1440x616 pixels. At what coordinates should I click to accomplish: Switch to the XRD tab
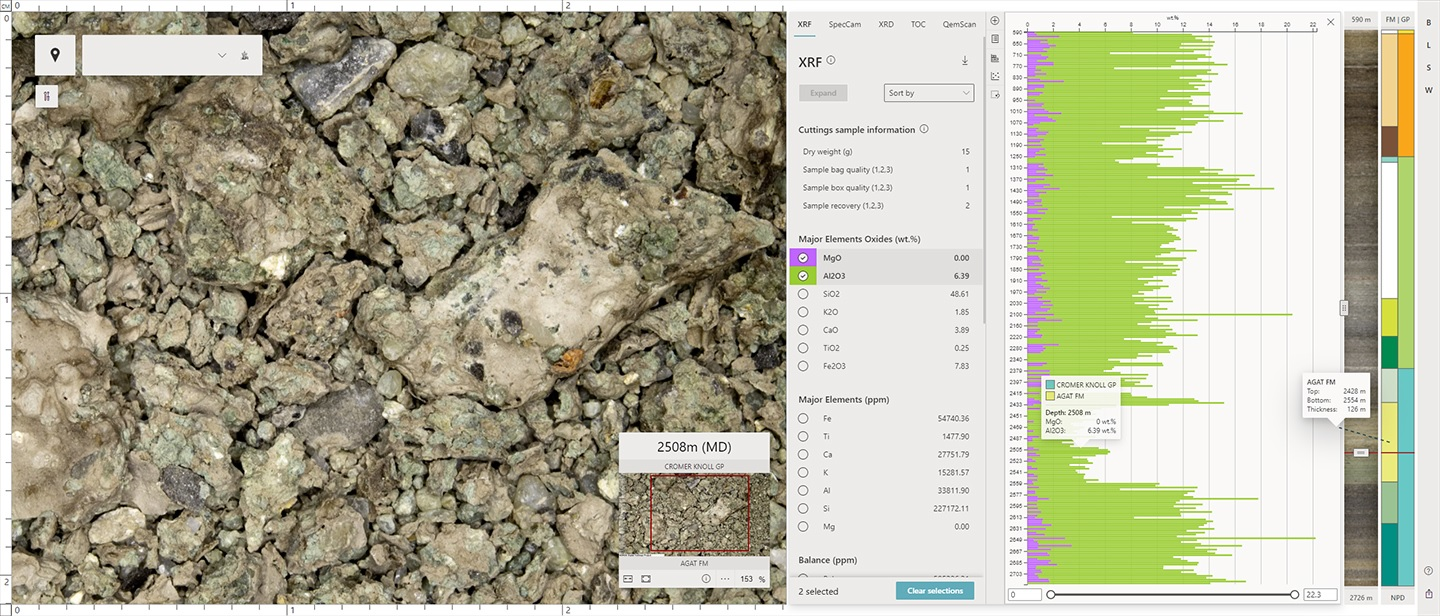(x=886, y=24)
